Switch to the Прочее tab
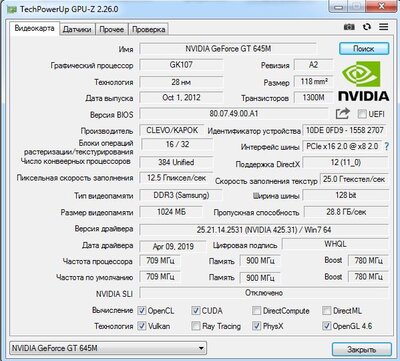Viewport: 400px width, 361px height. click(112, 29)
